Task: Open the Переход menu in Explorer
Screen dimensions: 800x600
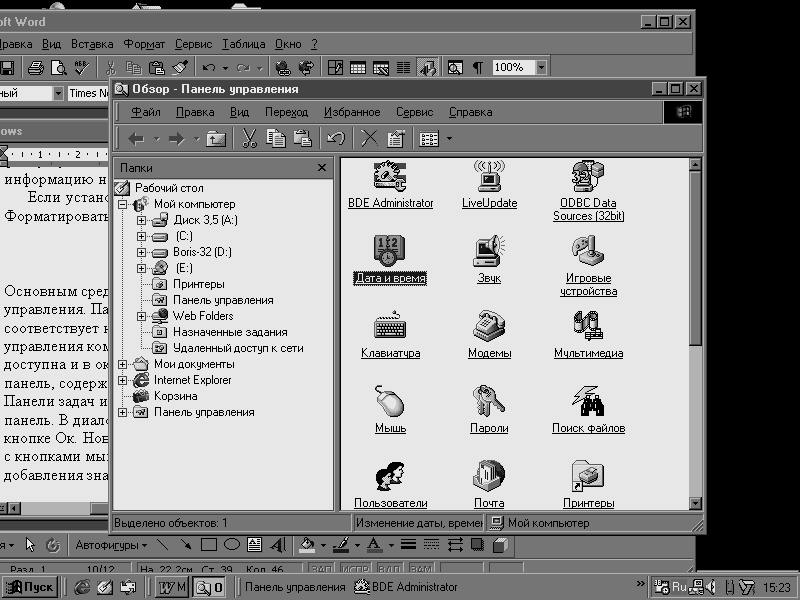Action: (x=286, y=112)
